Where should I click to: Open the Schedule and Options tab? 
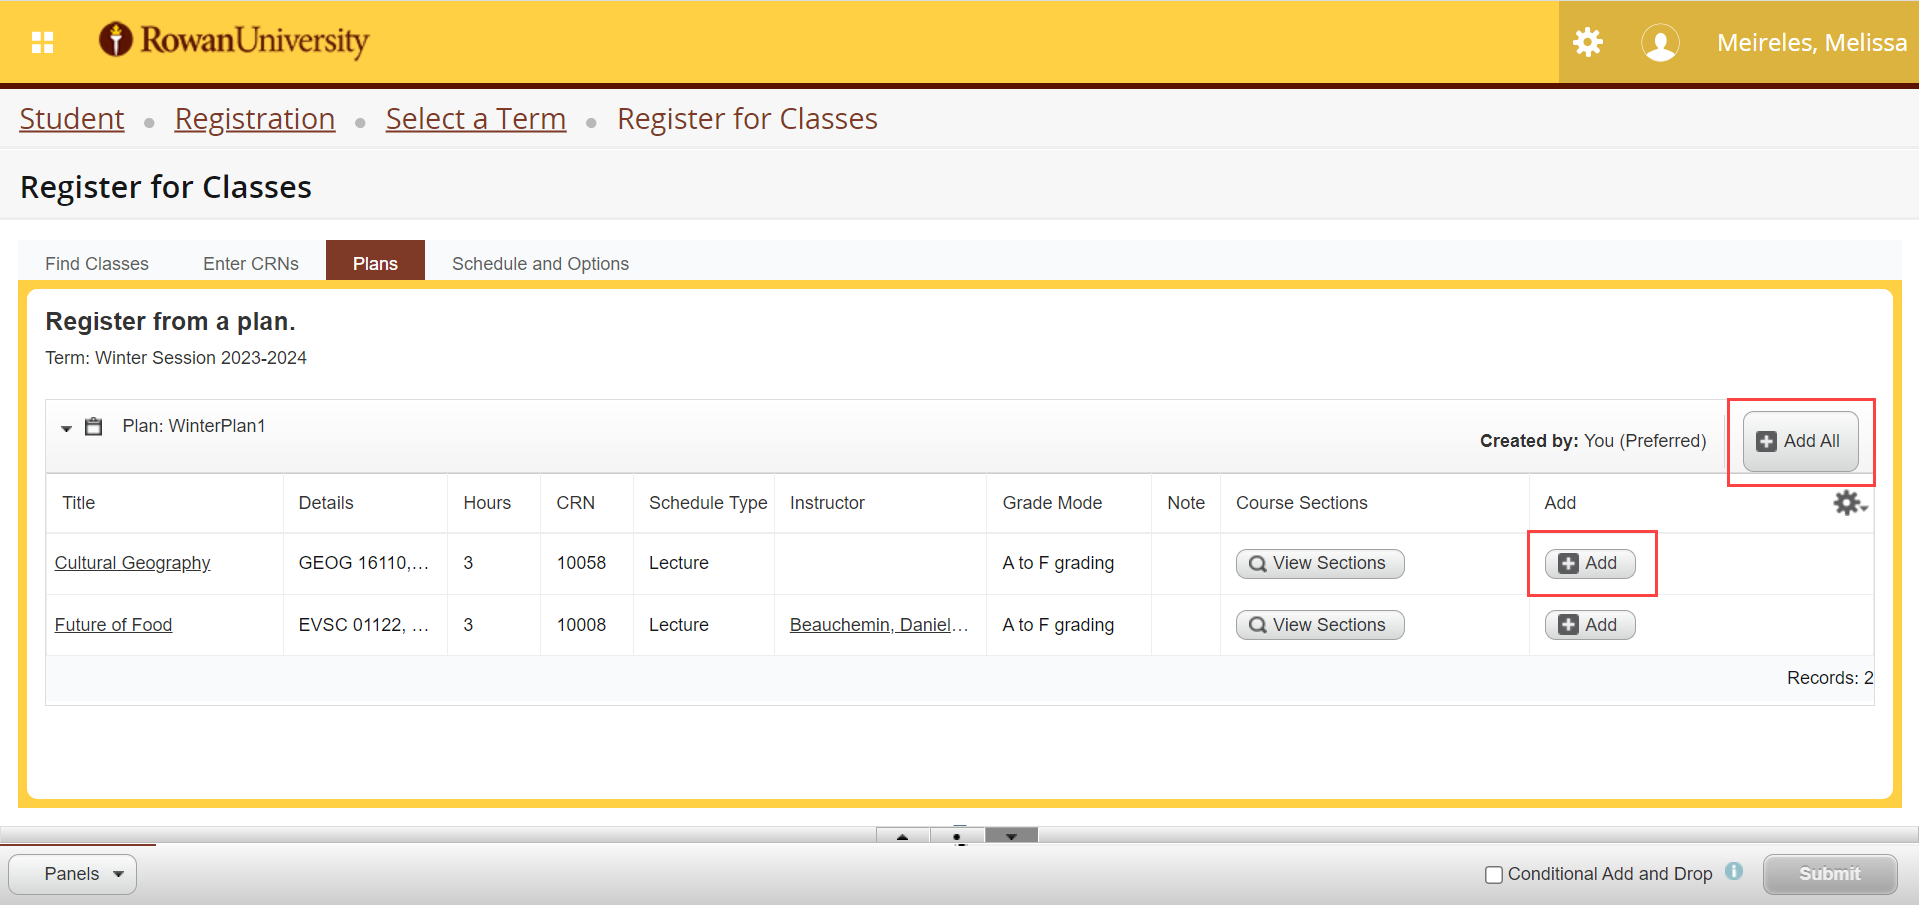click(x=540, y=264)
